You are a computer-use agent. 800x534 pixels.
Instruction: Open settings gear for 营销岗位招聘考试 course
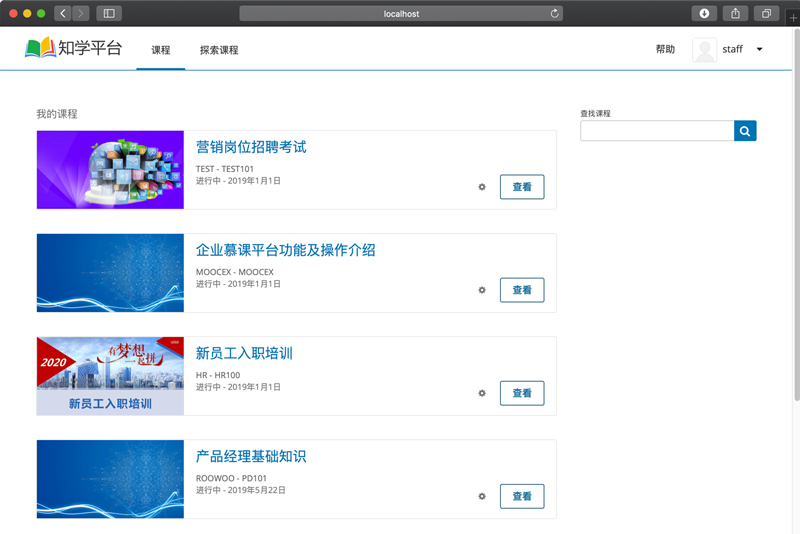pos(482,187)
